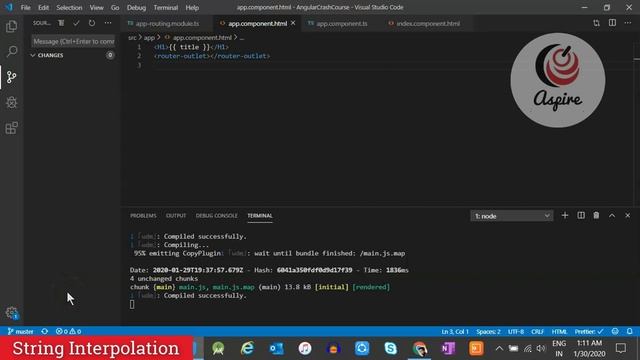Screen dimensions: 640x360
Task: Switch to the DEBUG CONSOLE tab
Action: click(216, 216)
